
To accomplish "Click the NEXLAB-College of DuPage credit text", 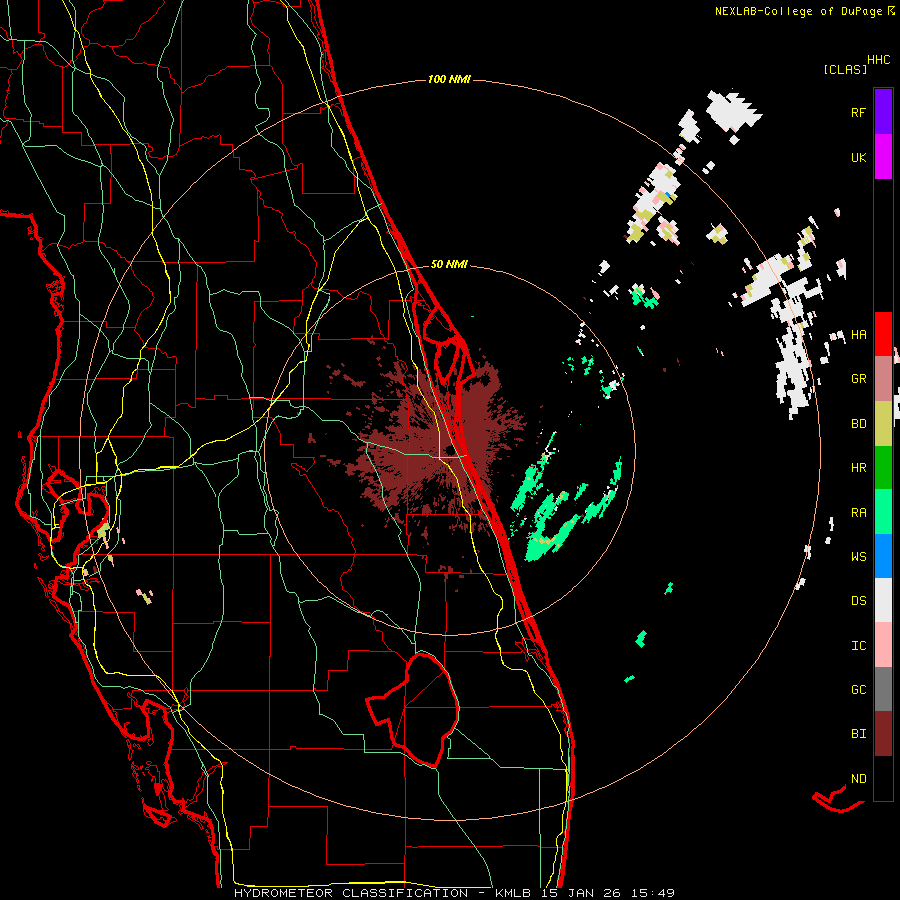I will point(798,11).
